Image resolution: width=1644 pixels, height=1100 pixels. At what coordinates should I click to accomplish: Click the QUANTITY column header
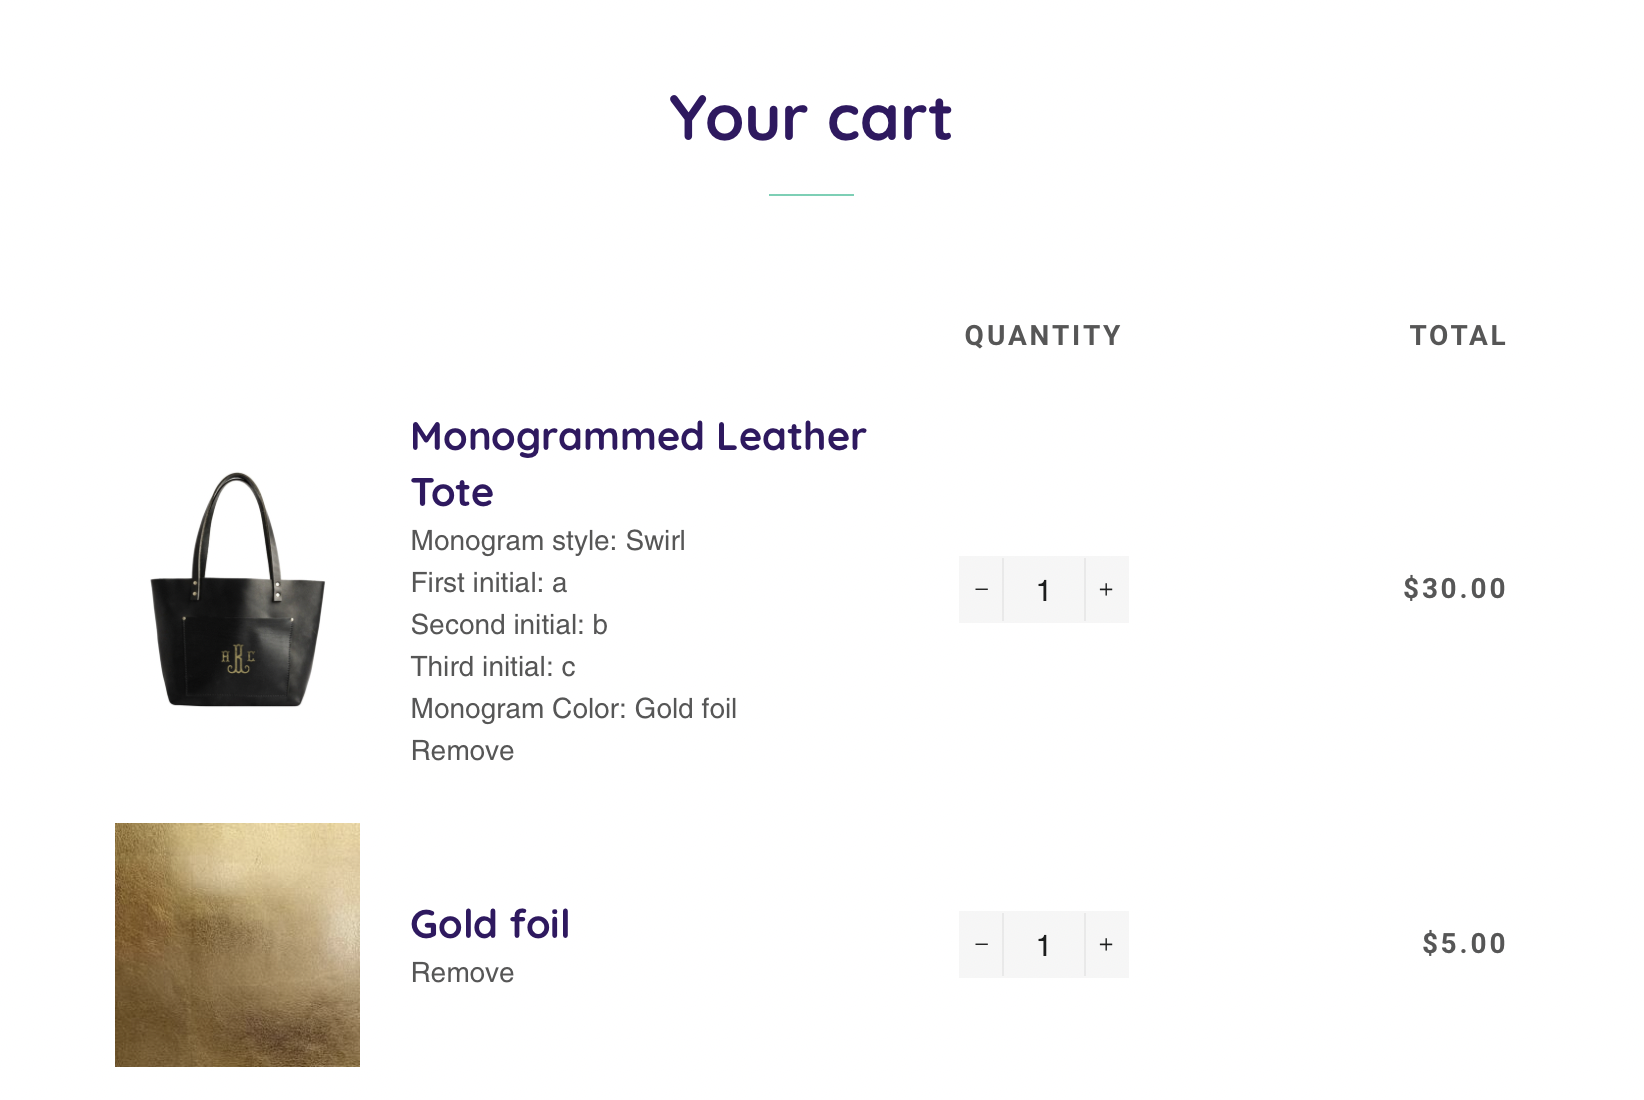(x=1042, y=336)
